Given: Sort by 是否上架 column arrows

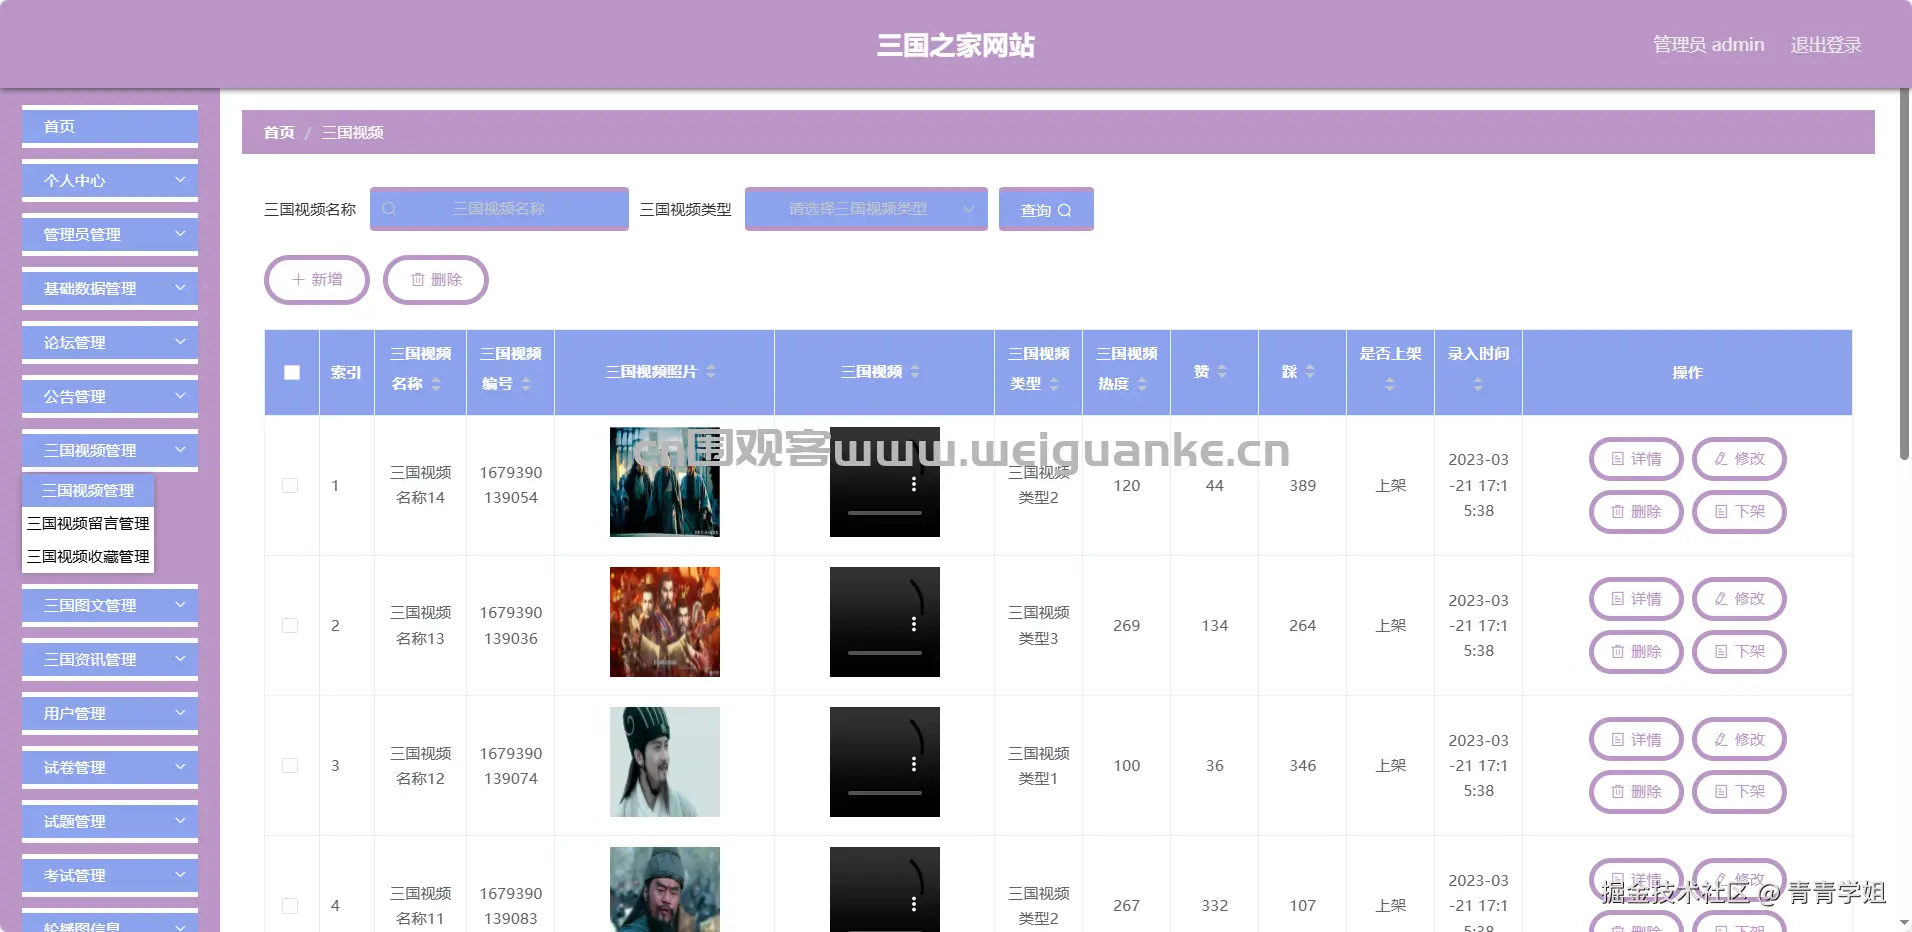Looking at the screenshot, I should [x=1390, y=384].
